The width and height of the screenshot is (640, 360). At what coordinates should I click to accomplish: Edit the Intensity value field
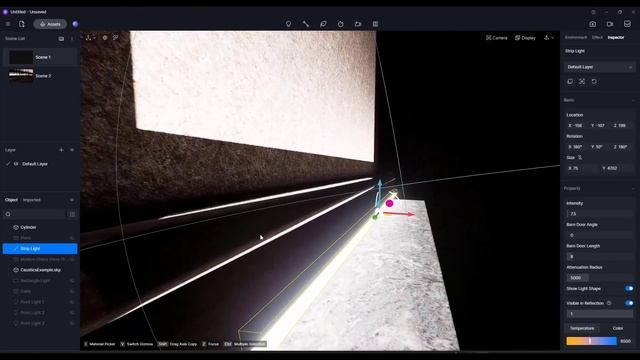599,214
